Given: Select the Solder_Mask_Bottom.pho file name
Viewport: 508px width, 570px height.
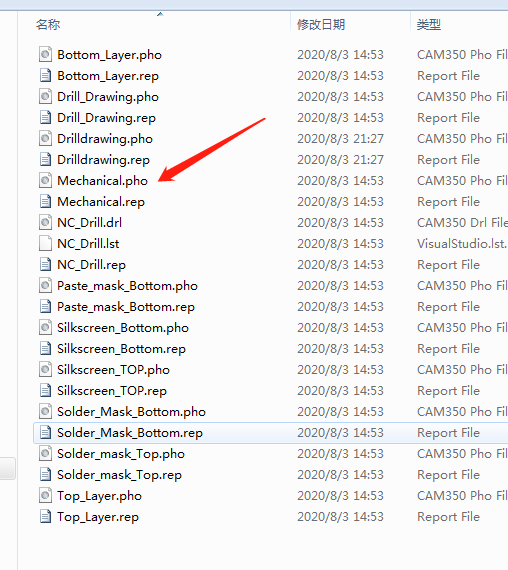Looking at the screenshot, I should point(131,412).
